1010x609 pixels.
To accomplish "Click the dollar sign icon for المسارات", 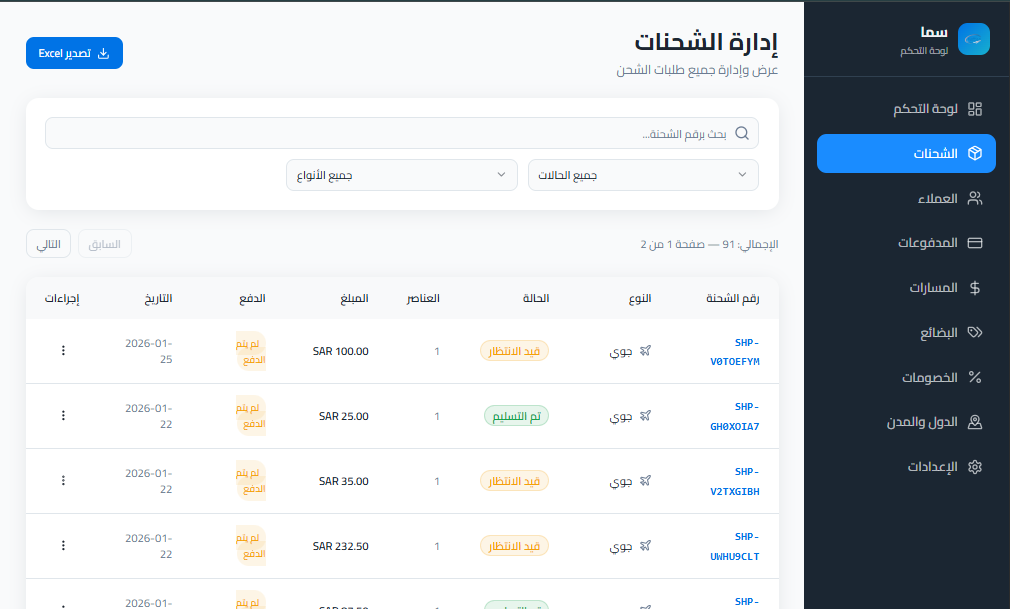I will click(x=976, y=288).
